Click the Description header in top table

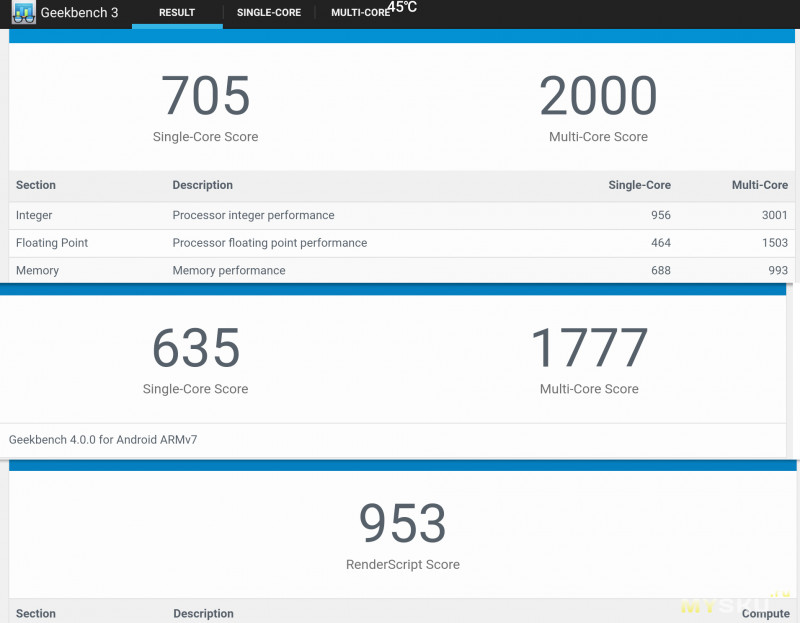tap(202, 185)
